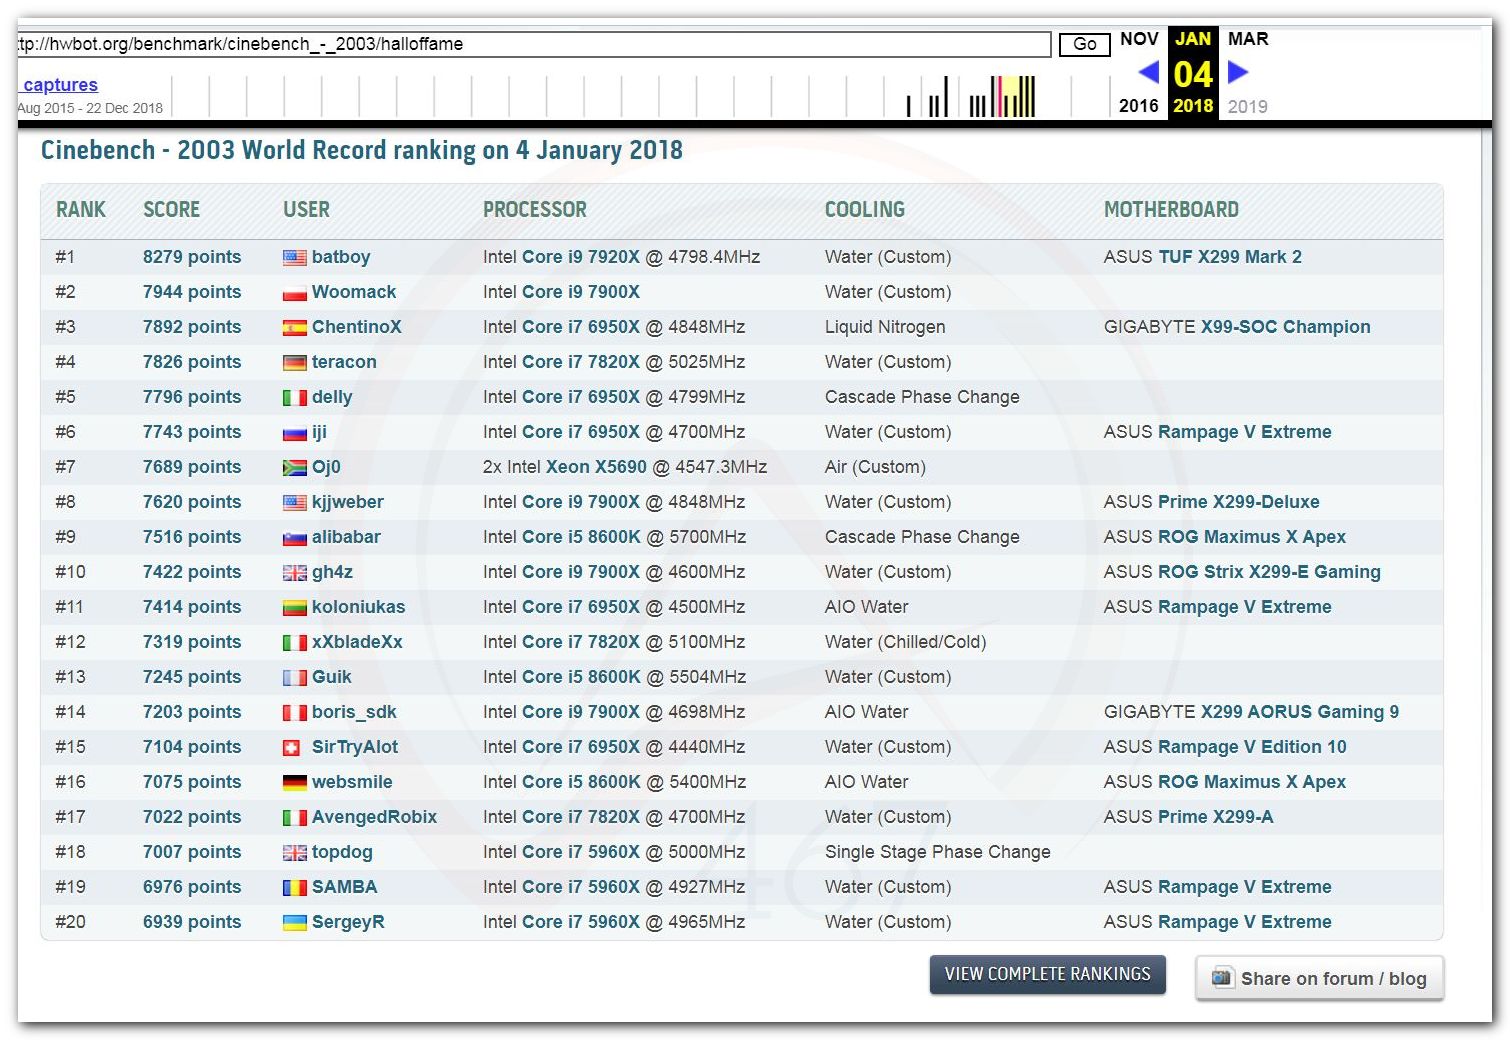This screenshot has height=1040, width=1510.
Task: Click the Spanish flag beside ChentinoX
Action: point(294,328)
